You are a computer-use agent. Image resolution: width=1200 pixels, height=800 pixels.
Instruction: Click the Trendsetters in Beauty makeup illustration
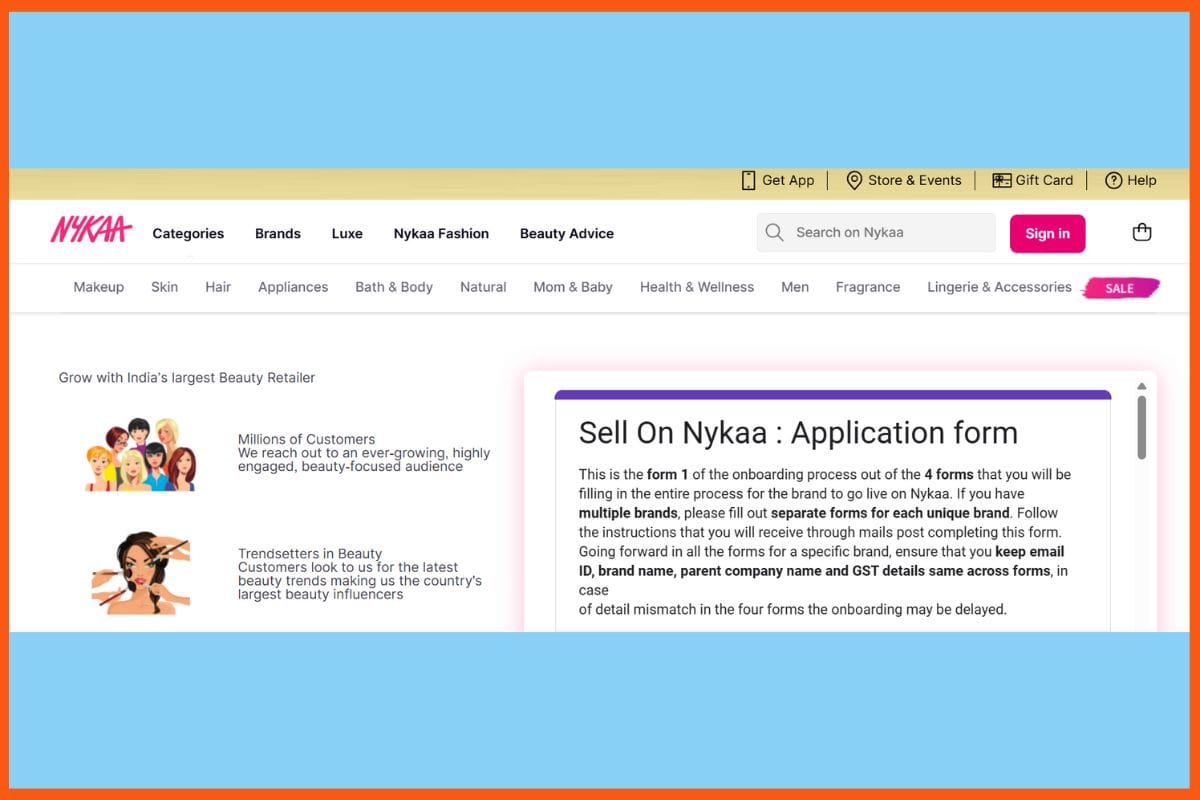139,573
